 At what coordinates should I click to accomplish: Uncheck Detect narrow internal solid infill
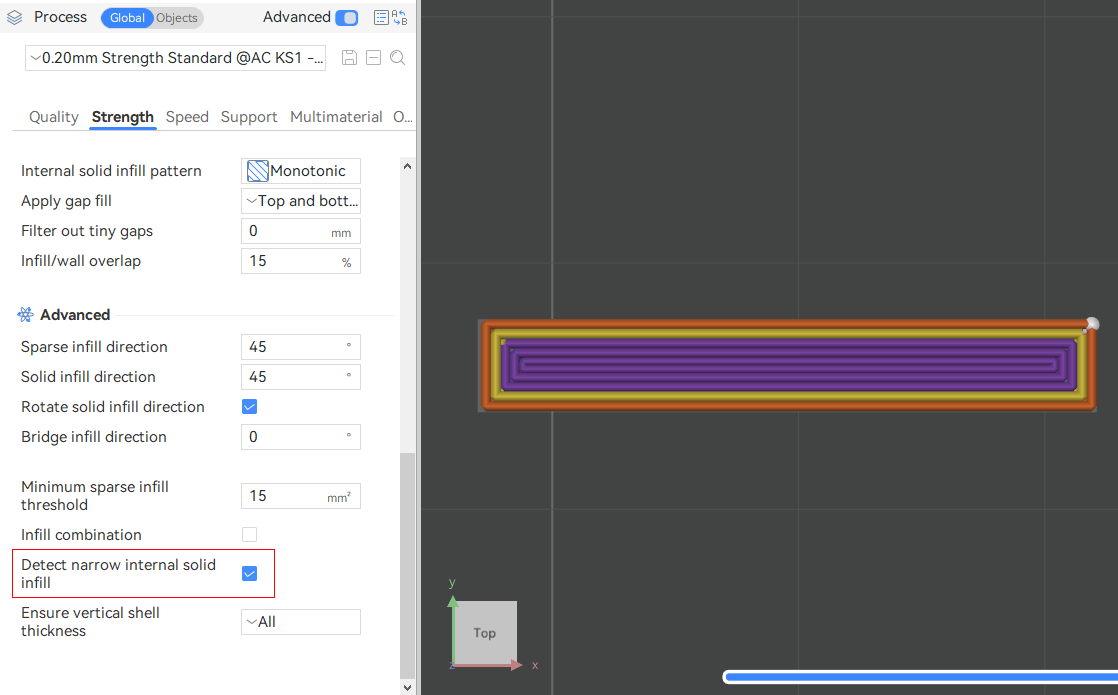point(250,574)
